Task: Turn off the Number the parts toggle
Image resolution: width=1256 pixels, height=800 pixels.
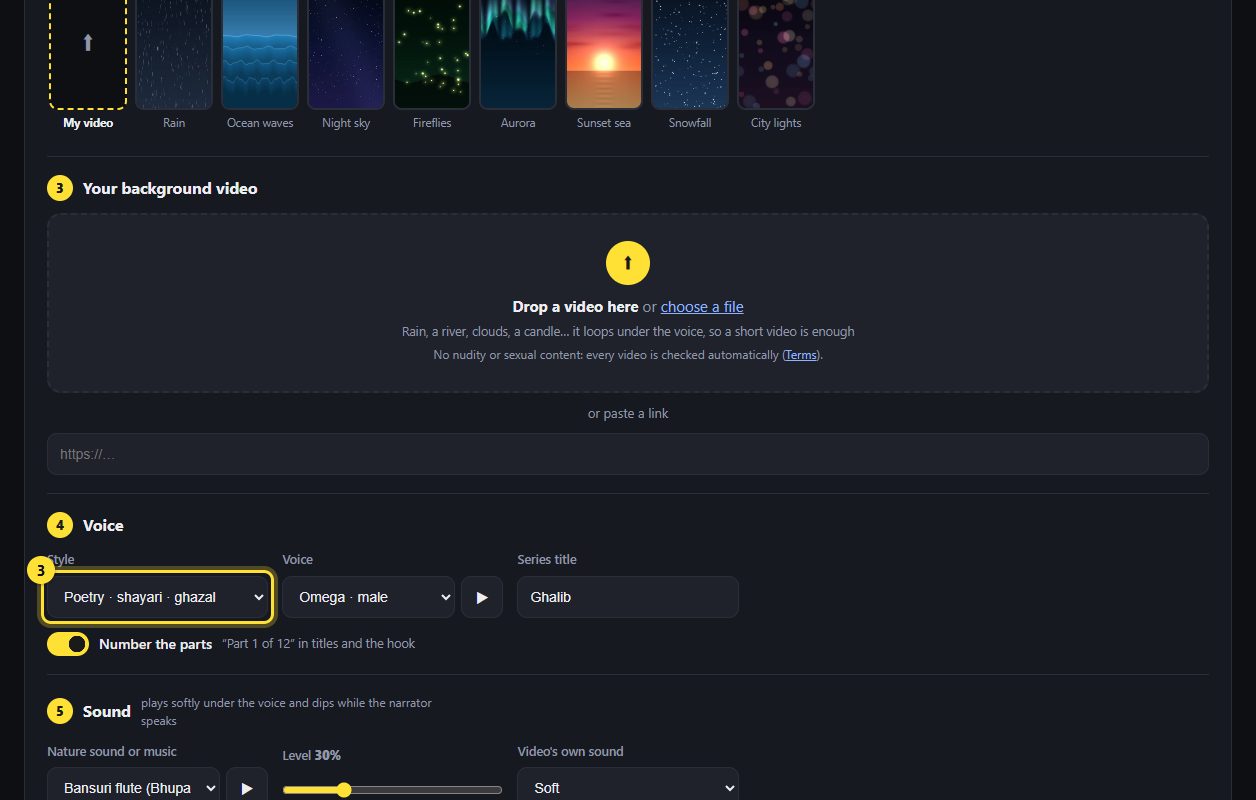Action: [x=68, y=644]
